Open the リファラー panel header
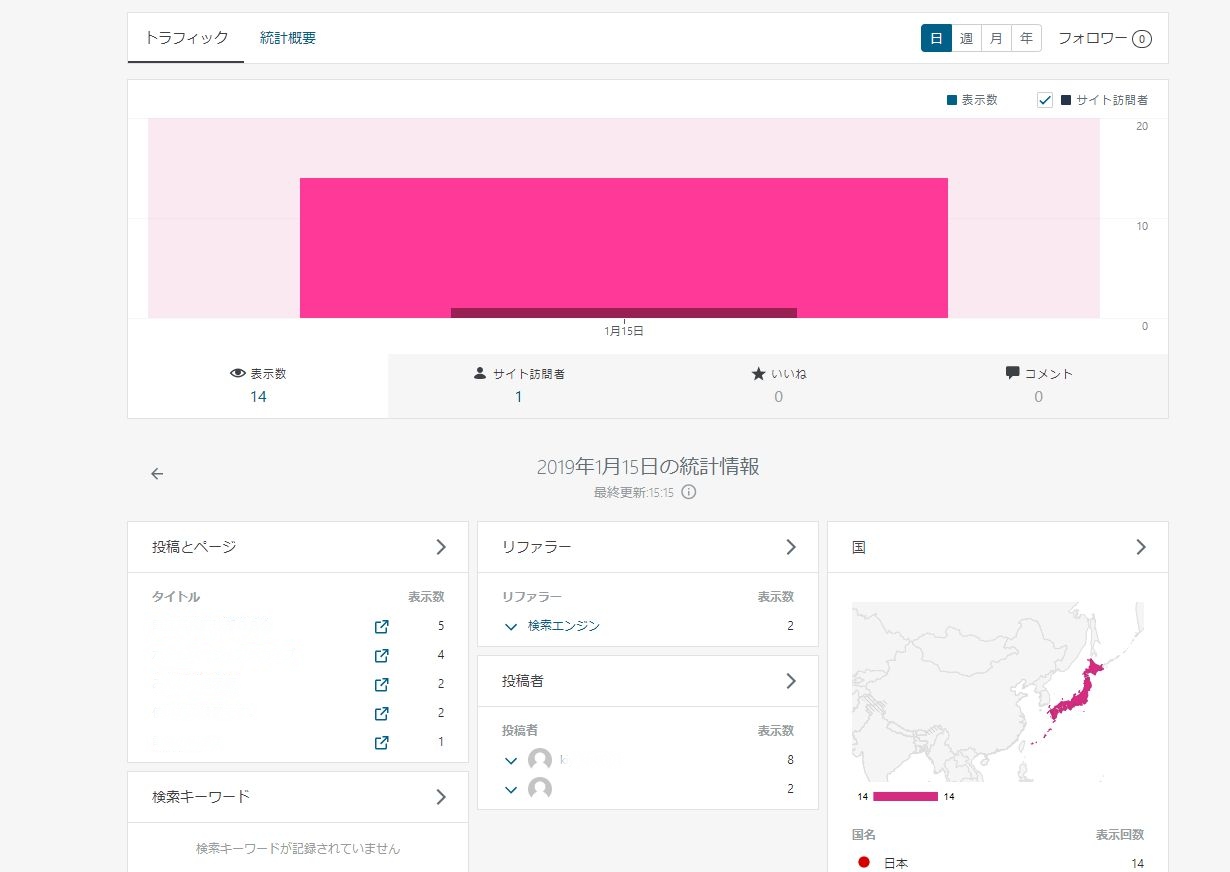 [648, 547]
